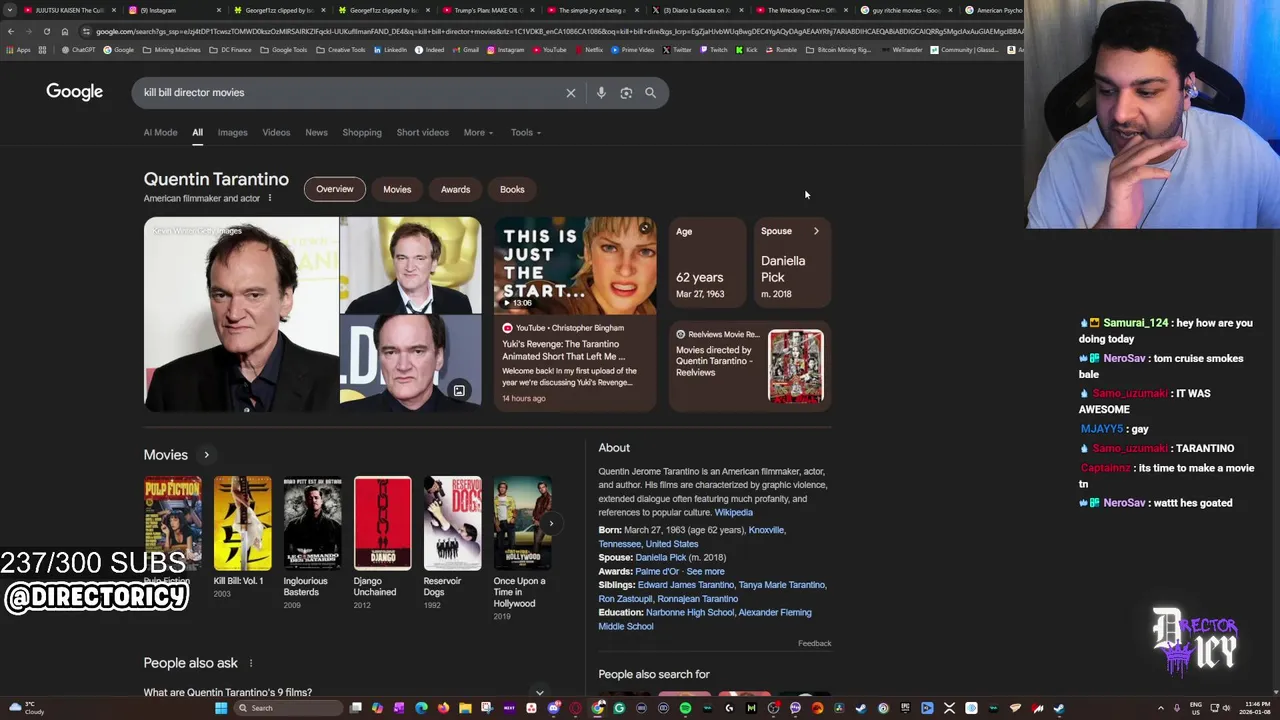Image resolution: width=1280 pixels, height=720 pixels.
Task: Expand the Movies section chevron
Action: [x=206, y=455]
